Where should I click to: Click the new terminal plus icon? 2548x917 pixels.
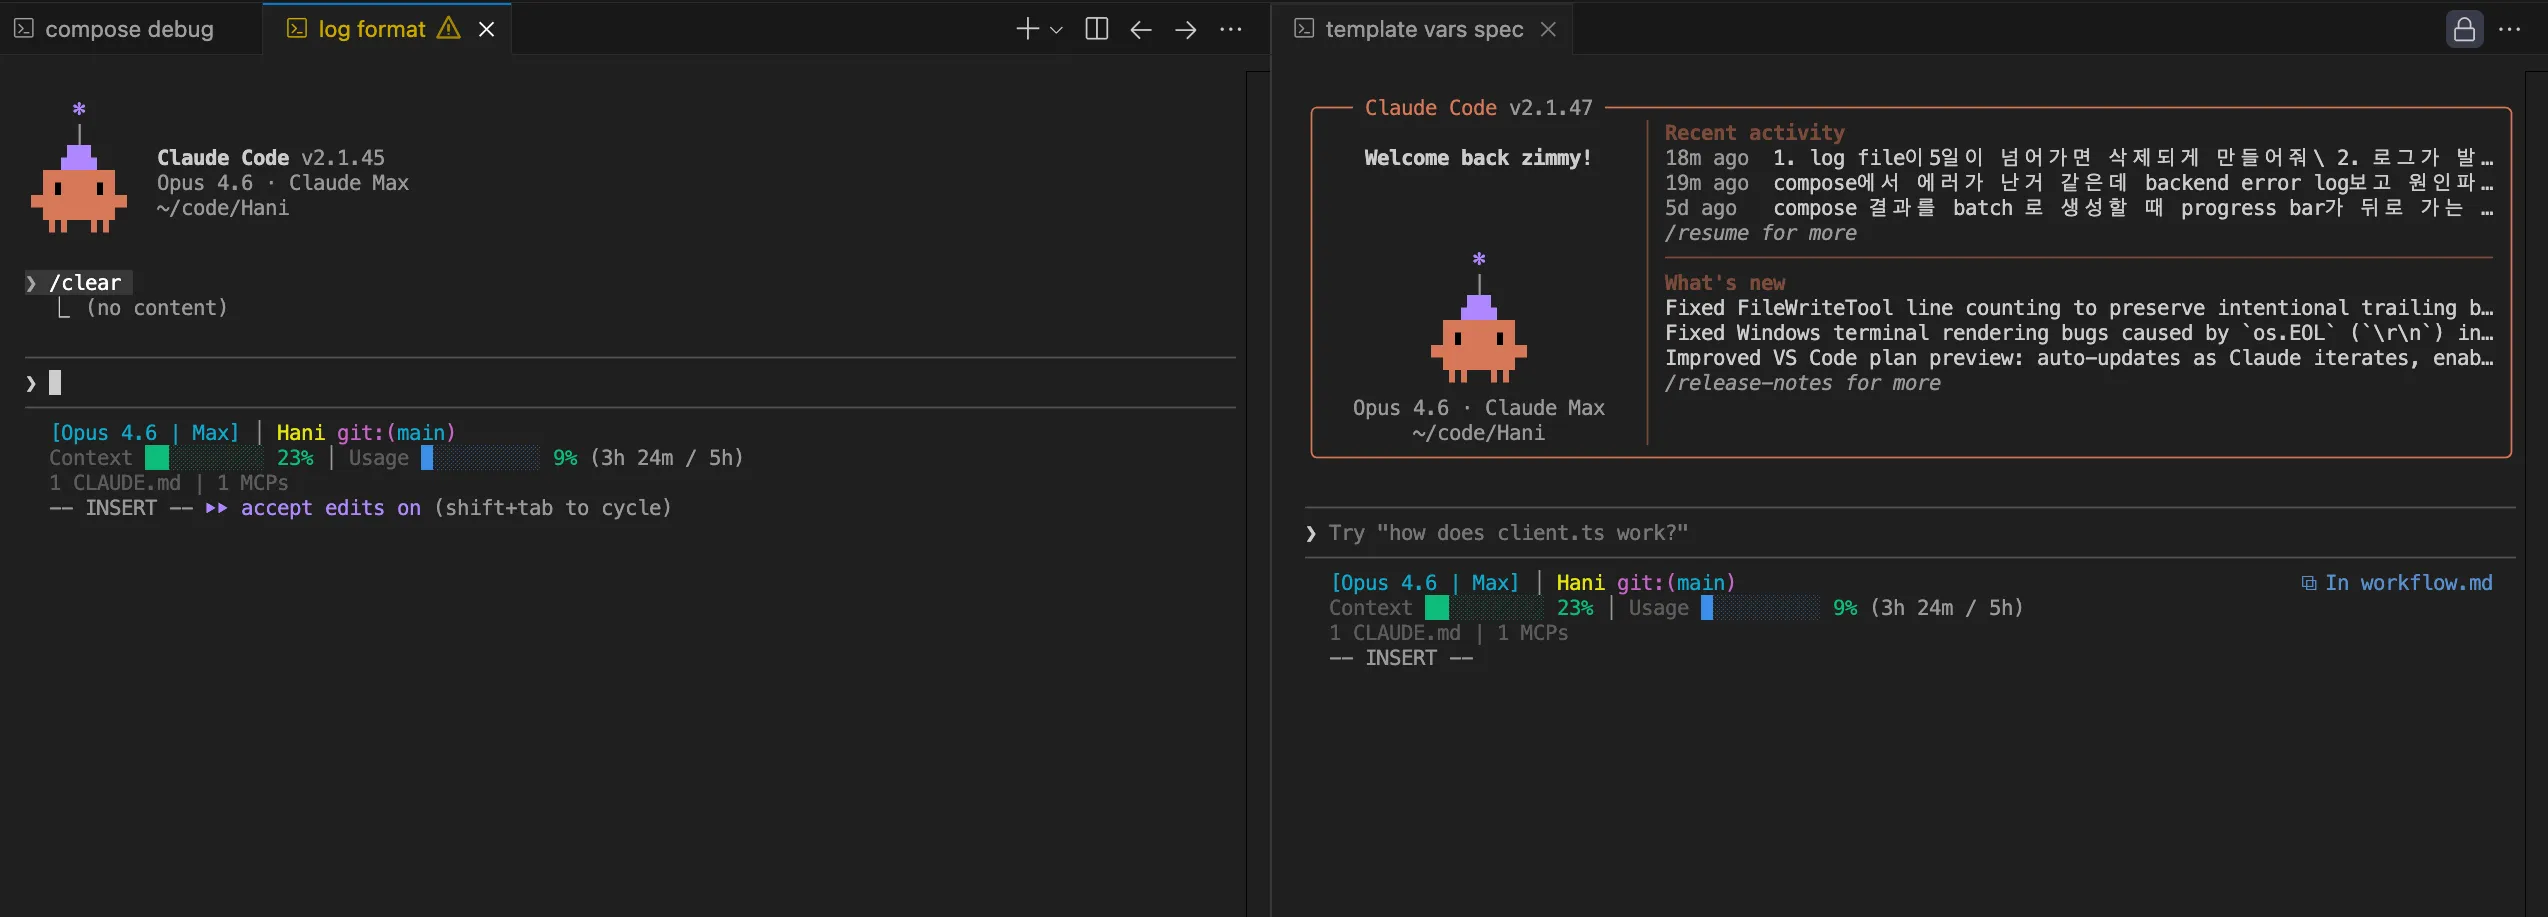pos(1026,29)
